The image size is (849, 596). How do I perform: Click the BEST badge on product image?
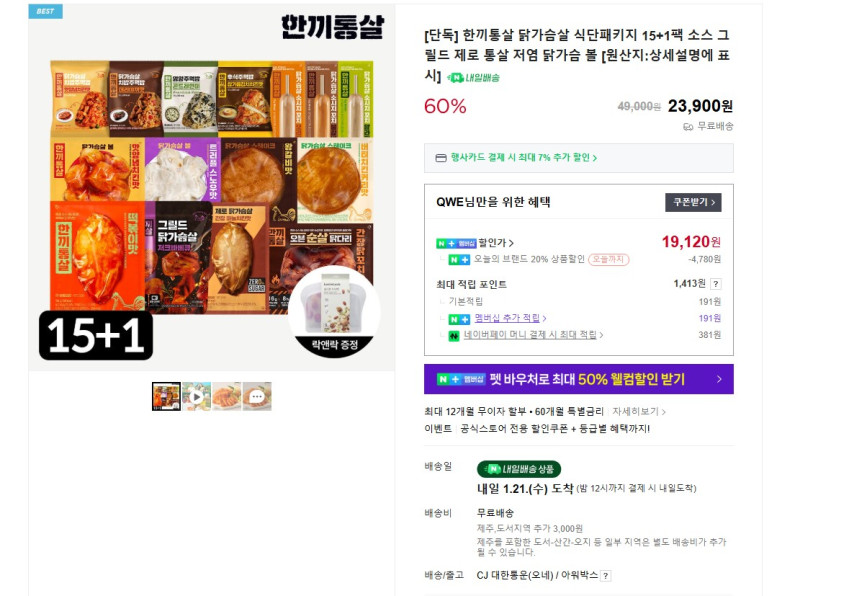tap(45, 11)
